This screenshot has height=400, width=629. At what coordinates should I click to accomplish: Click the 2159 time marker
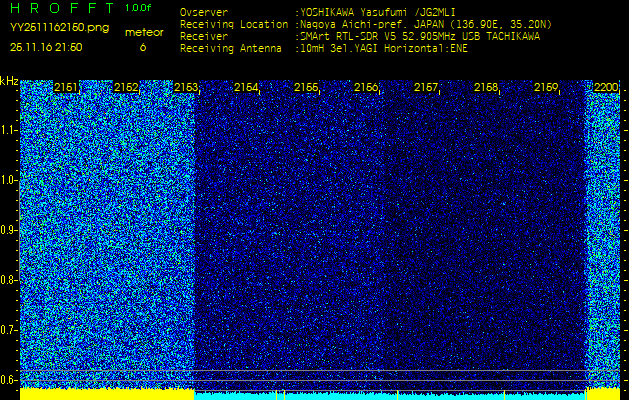click(x=546, y=87)
